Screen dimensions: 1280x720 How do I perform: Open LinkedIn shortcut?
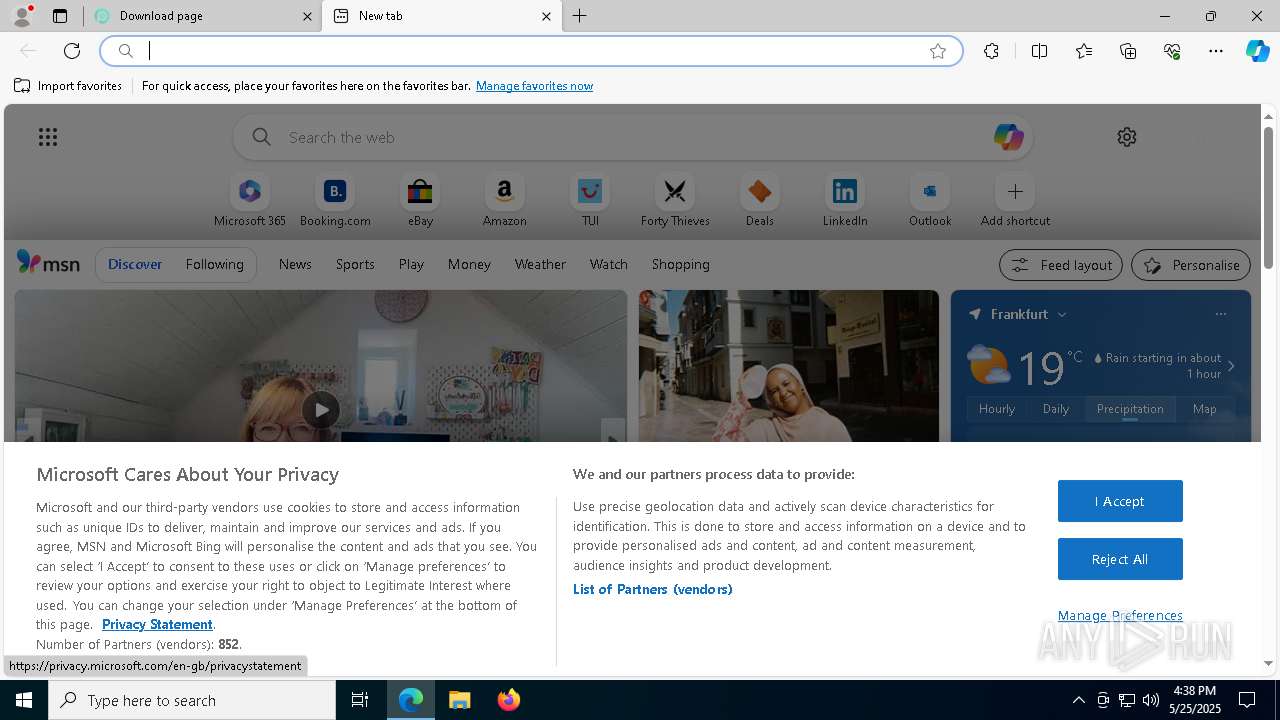pyautogui.click(x=845, y=202)
